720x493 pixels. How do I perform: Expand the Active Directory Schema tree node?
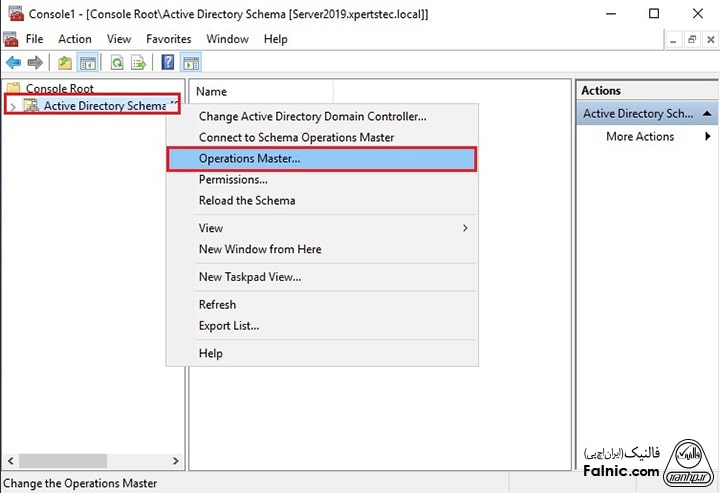[x=12, y=106]
